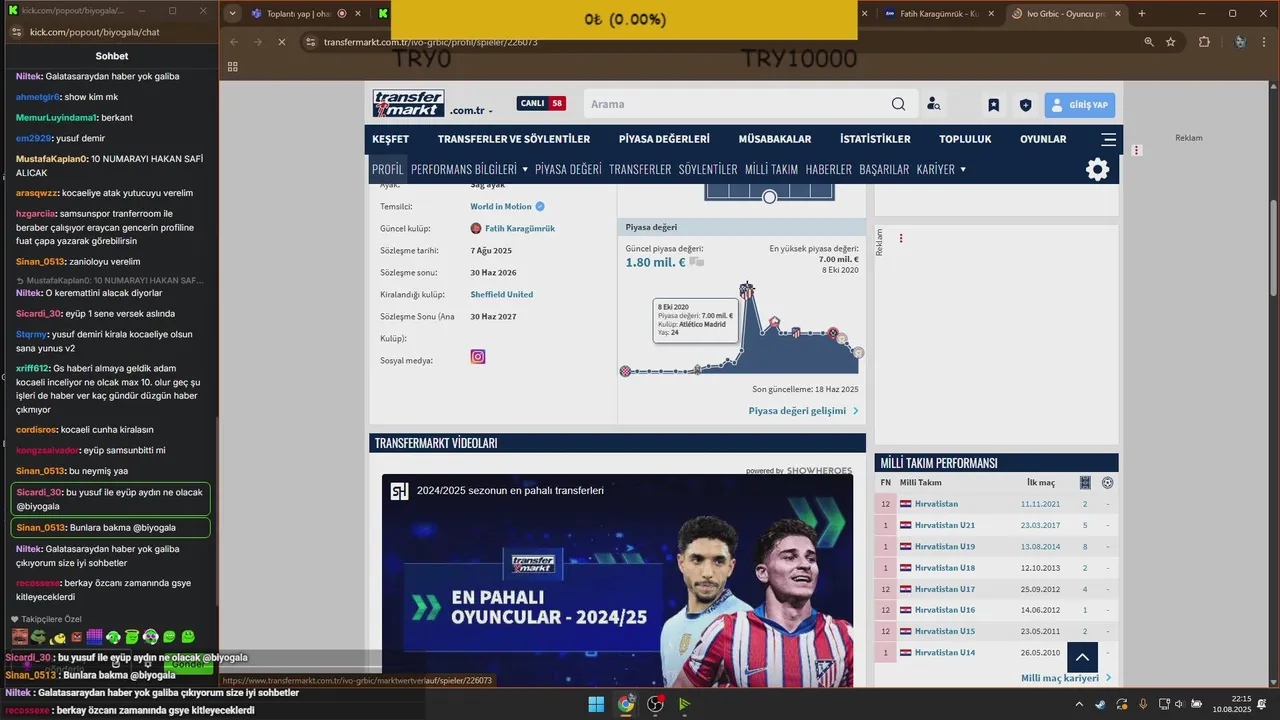Open the OYUNLAR menu
The width and height of the screenshot is (1280, 720).
[x=1043, y=139]
